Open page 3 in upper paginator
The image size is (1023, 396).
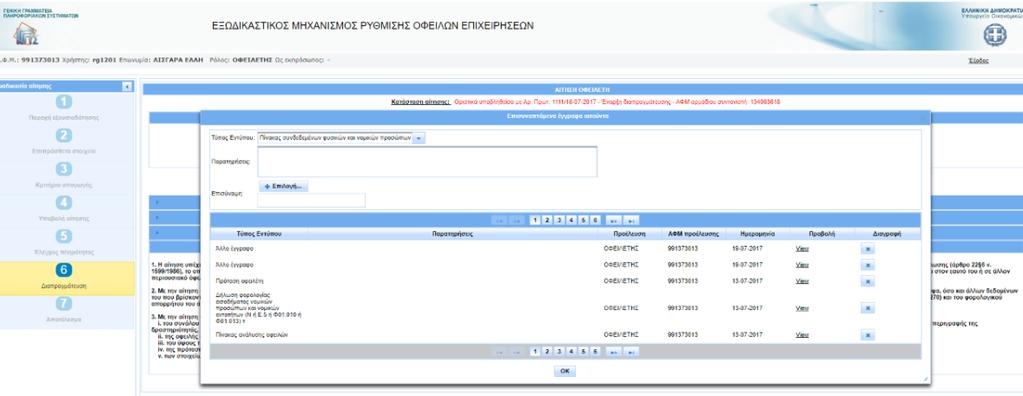tap(559, 221)
